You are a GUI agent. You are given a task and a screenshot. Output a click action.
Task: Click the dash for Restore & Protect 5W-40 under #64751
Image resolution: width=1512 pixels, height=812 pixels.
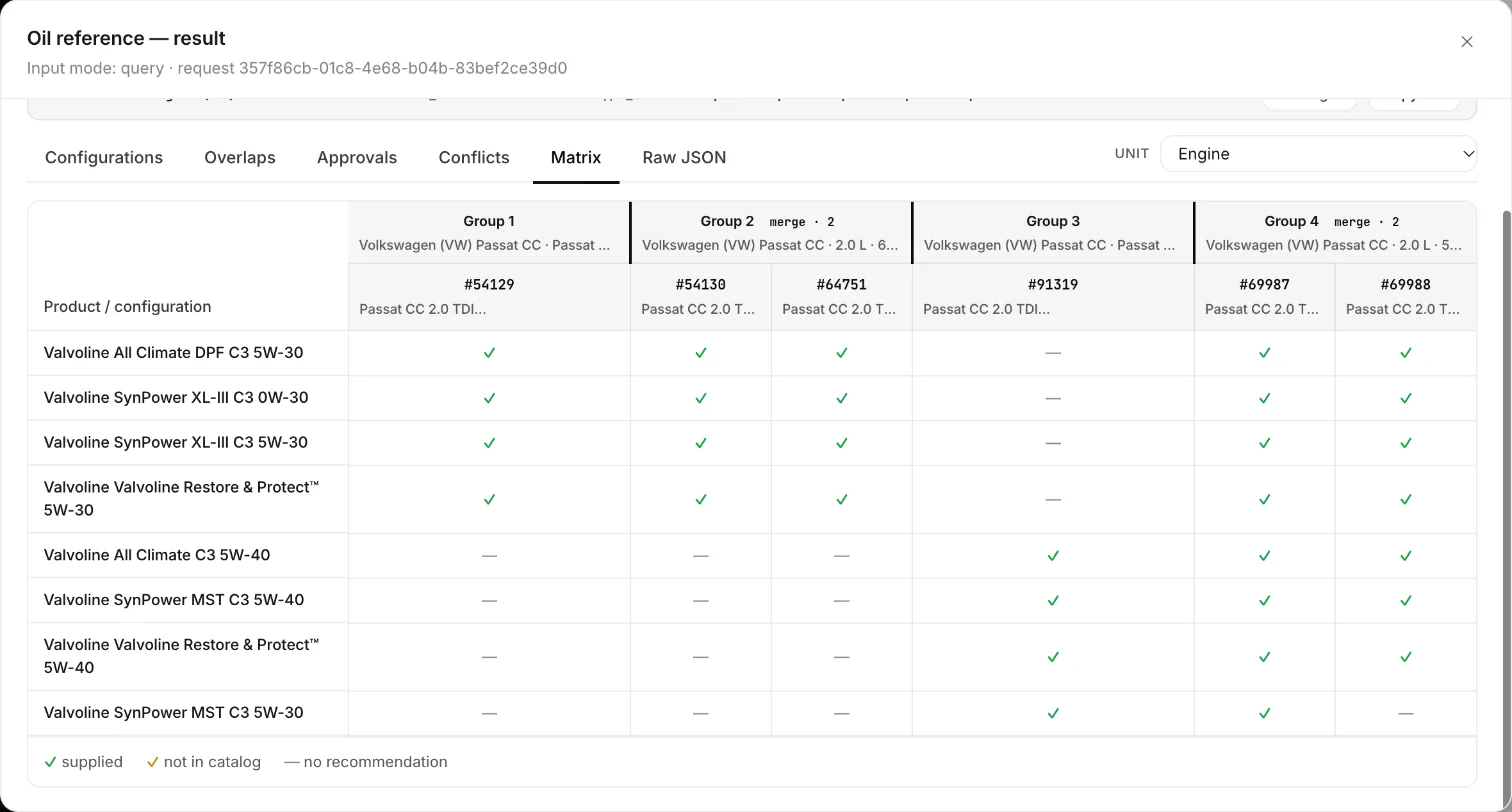click(842, 657)
